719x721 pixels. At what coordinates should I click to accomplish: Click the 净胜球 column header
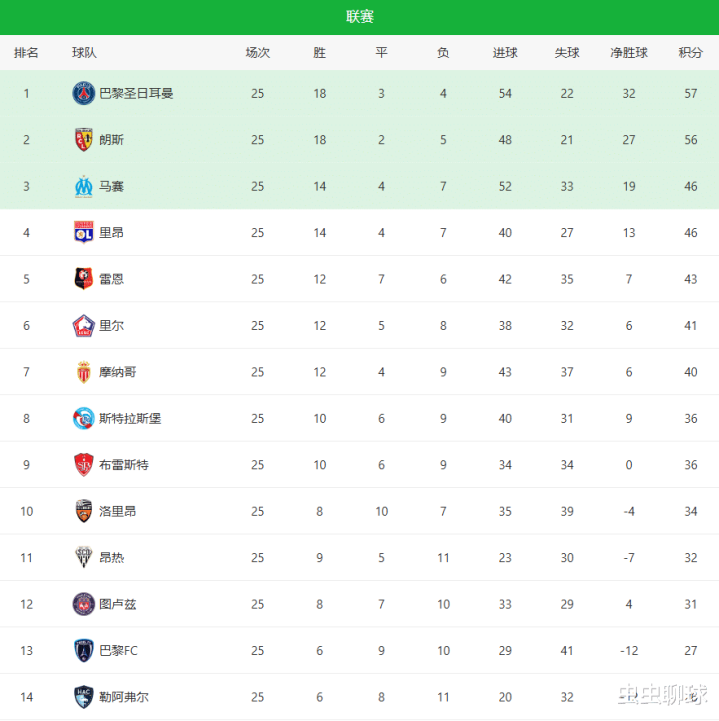(x=629, y=53)
